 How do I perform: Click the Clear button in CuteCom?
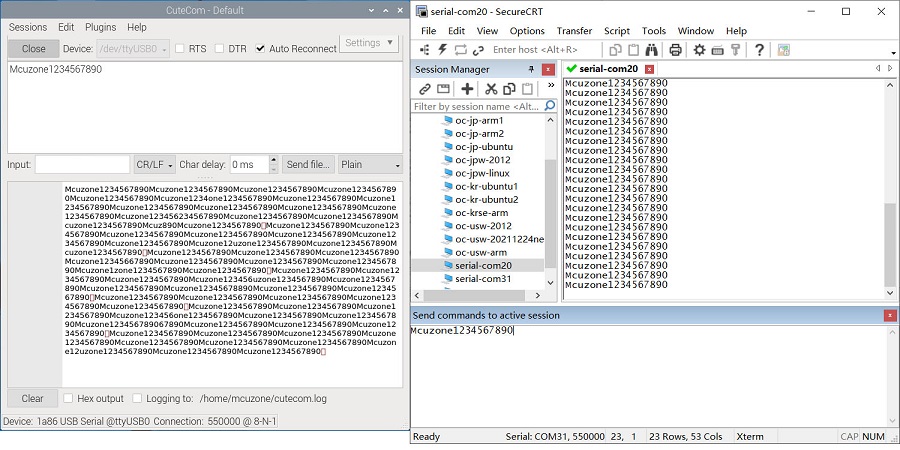32,398
